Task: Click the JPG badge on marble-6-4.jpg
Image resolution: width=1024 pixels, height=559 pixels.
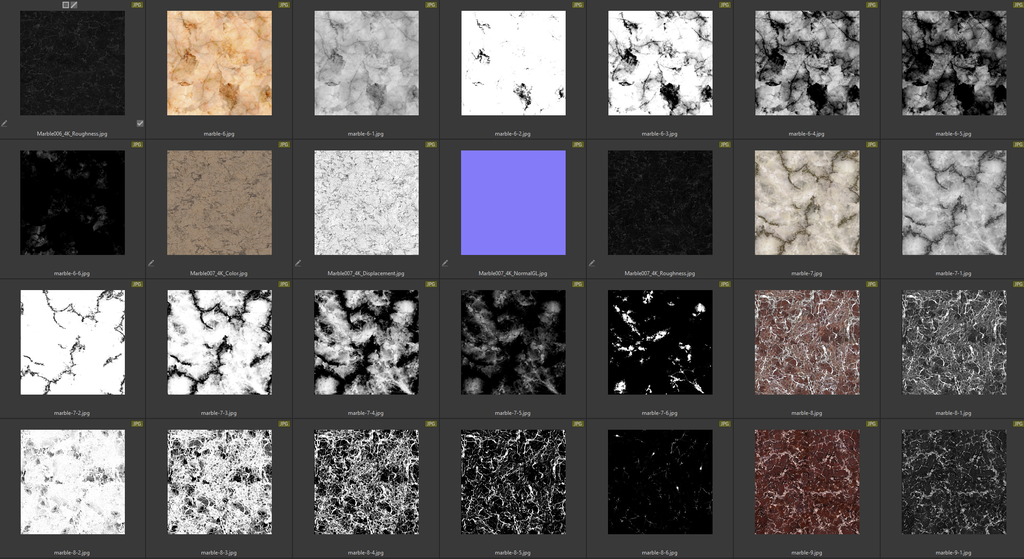Action: pyautogui.click(x=872, y=5)
